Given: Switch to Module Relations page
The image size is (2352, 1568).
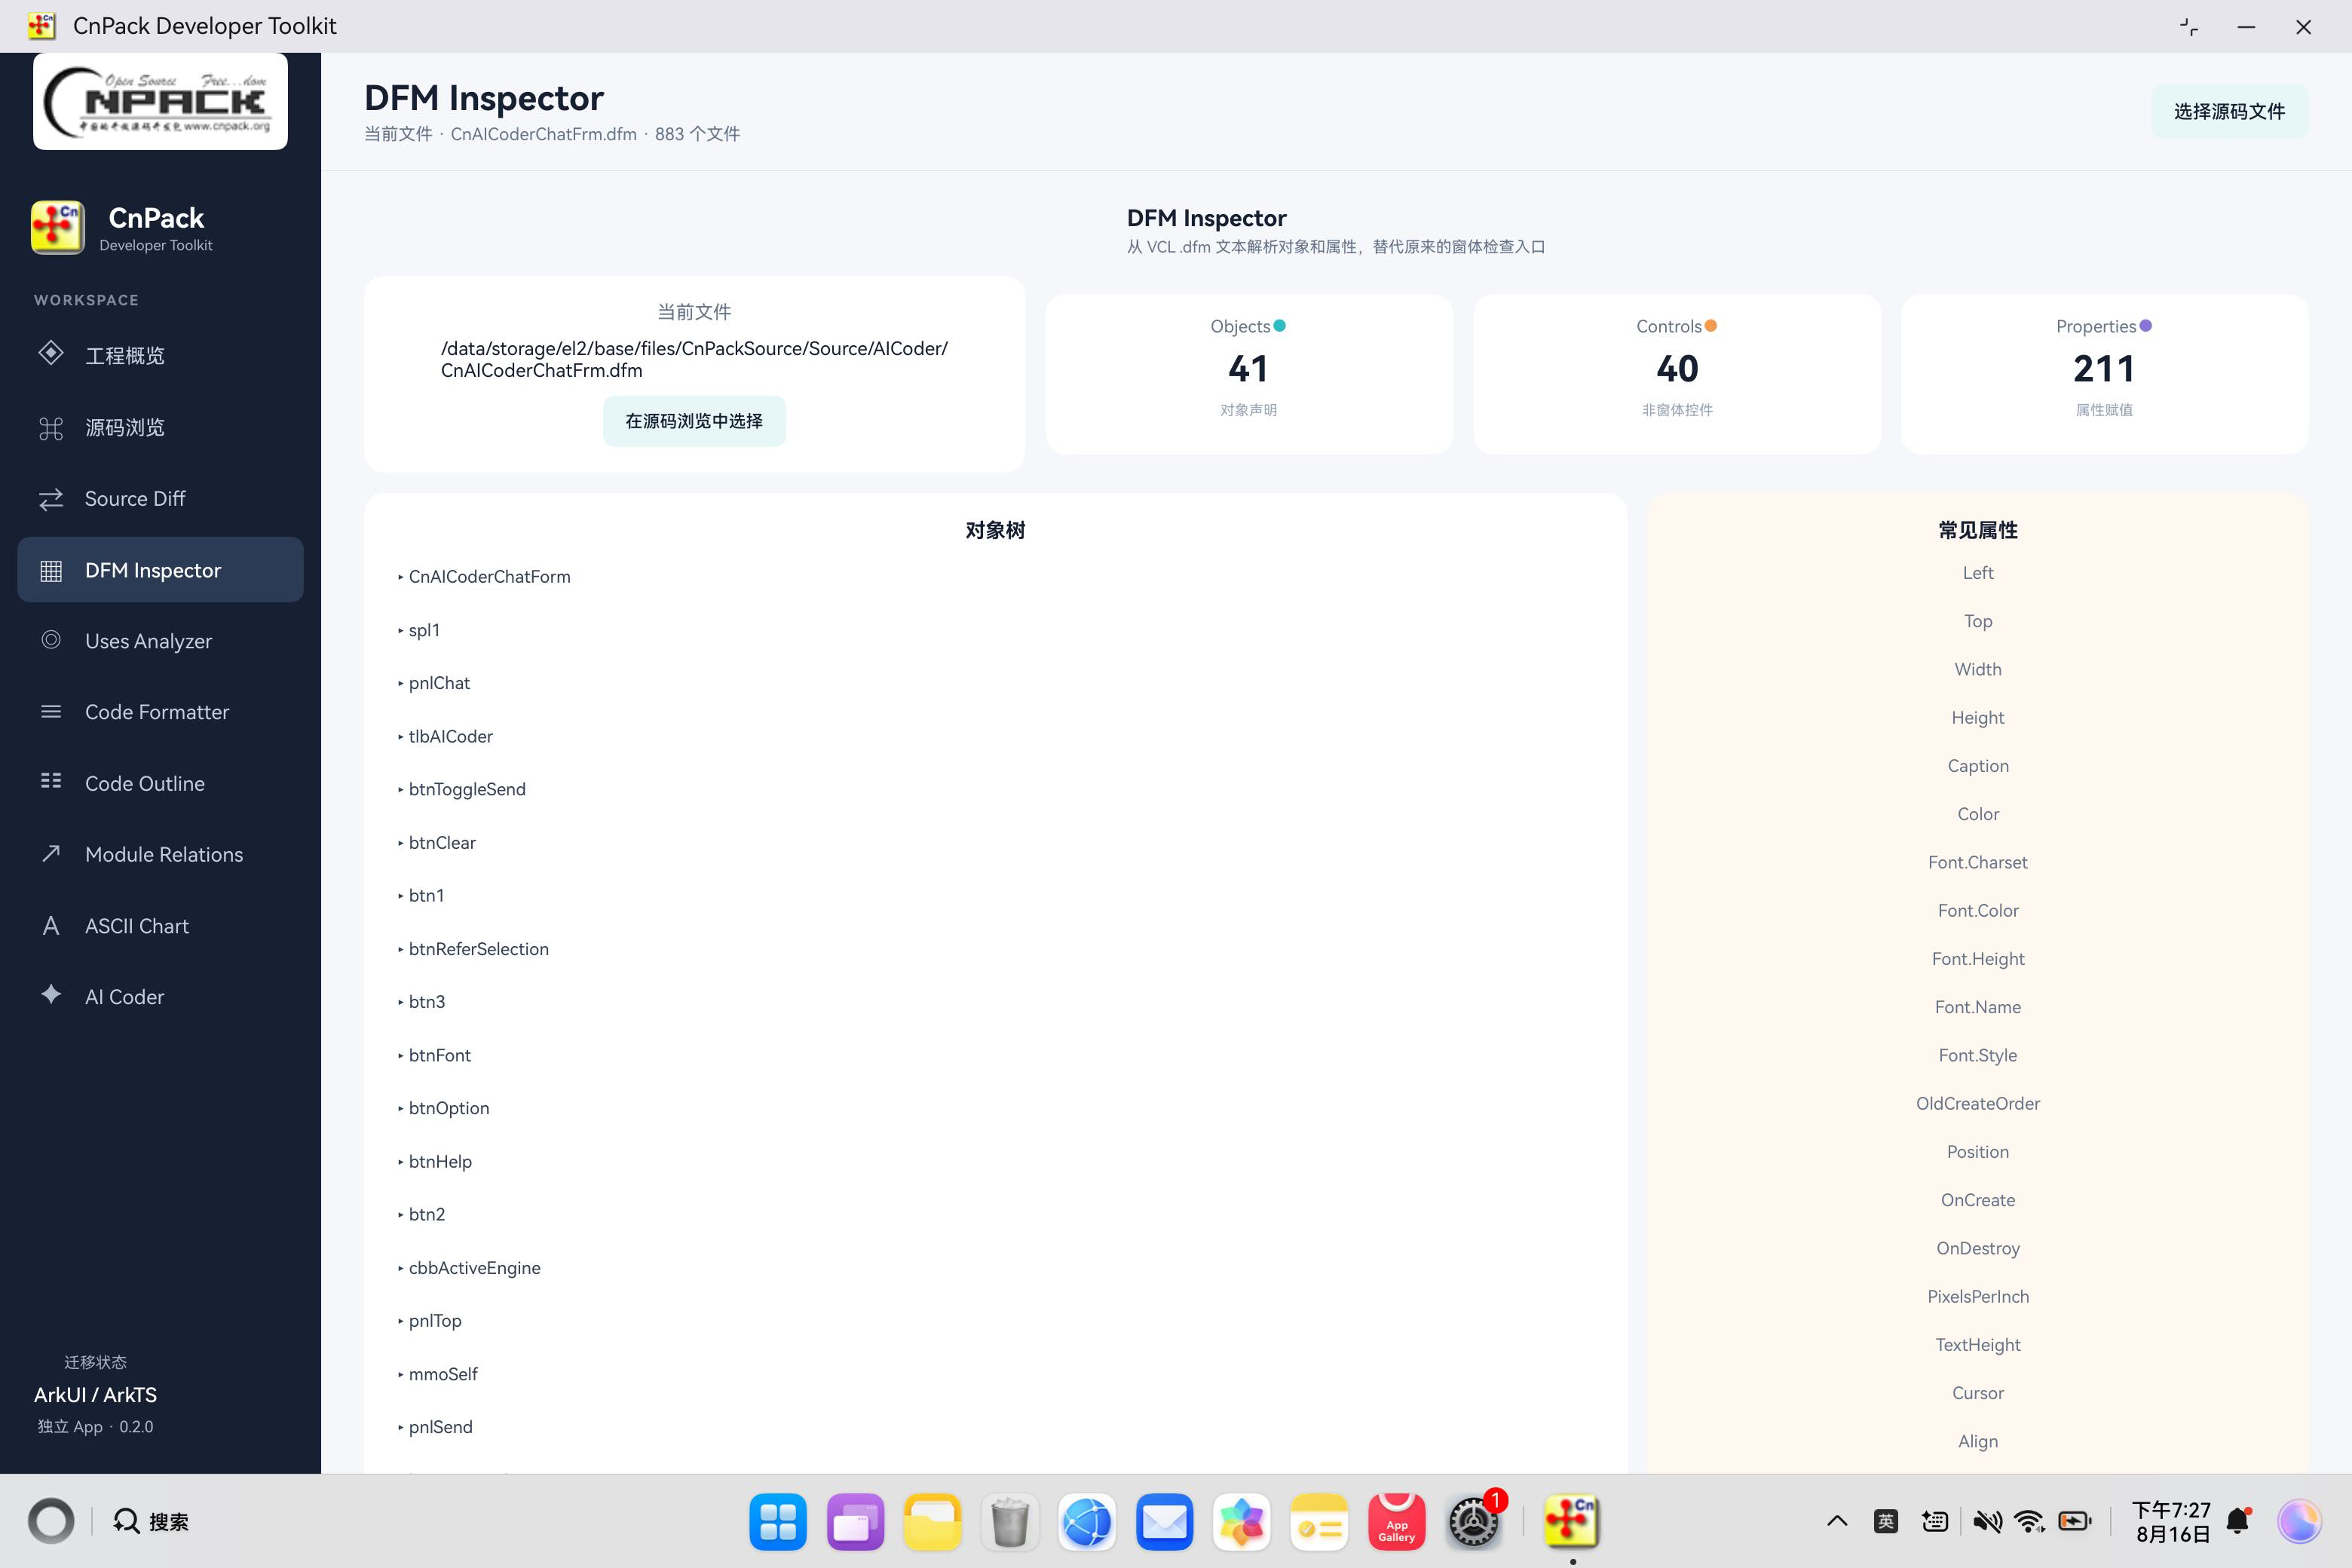Looking at the screenshot, I should 160,854.
